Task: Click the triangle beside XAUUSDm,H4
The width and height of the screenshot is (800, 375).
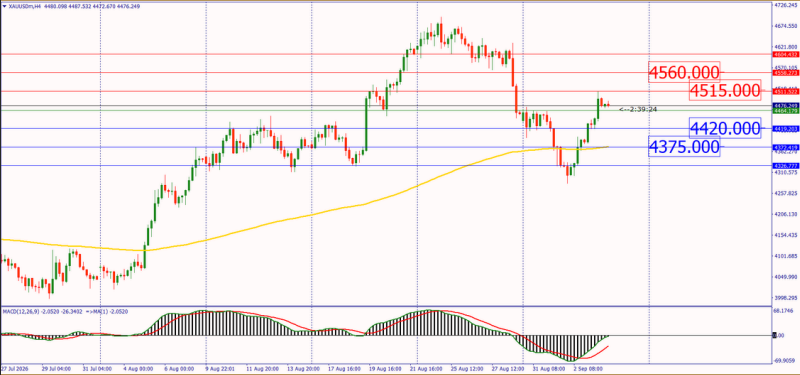Action: click(x=5, y=6)
